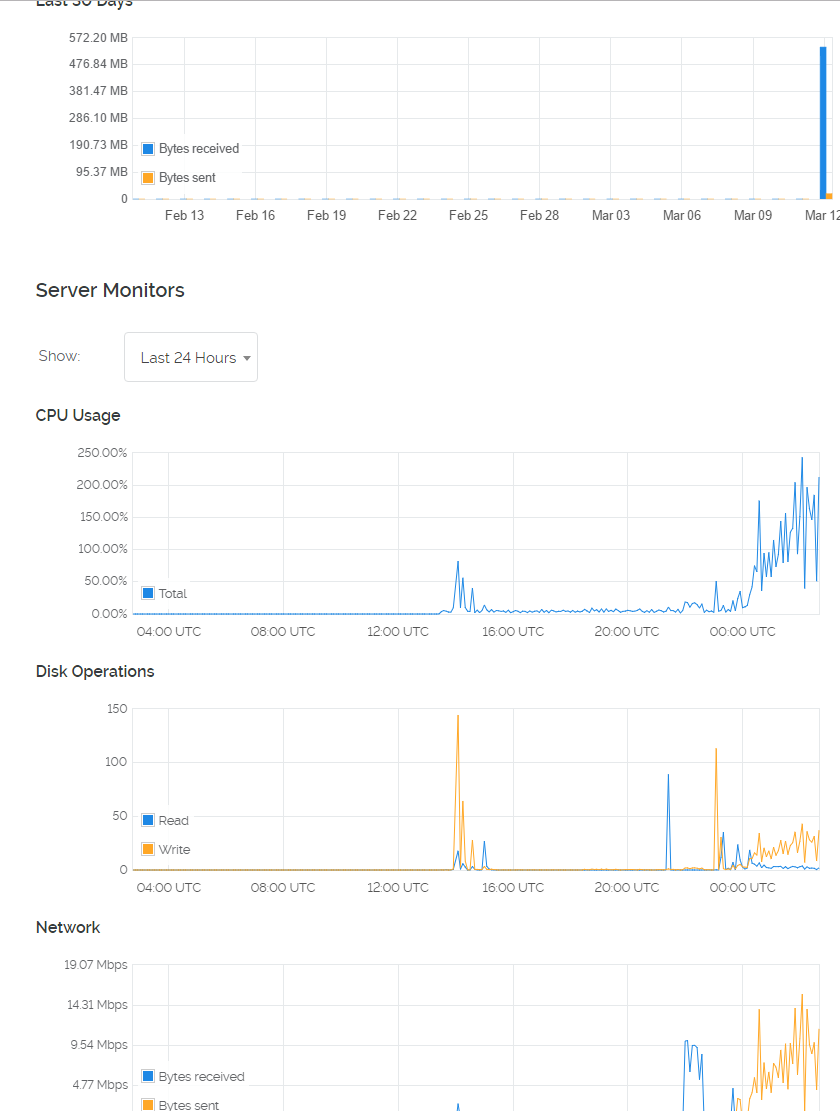Click the Disk Operations heading
Screen dimensions: 840x1111
(x=95, y=671)
